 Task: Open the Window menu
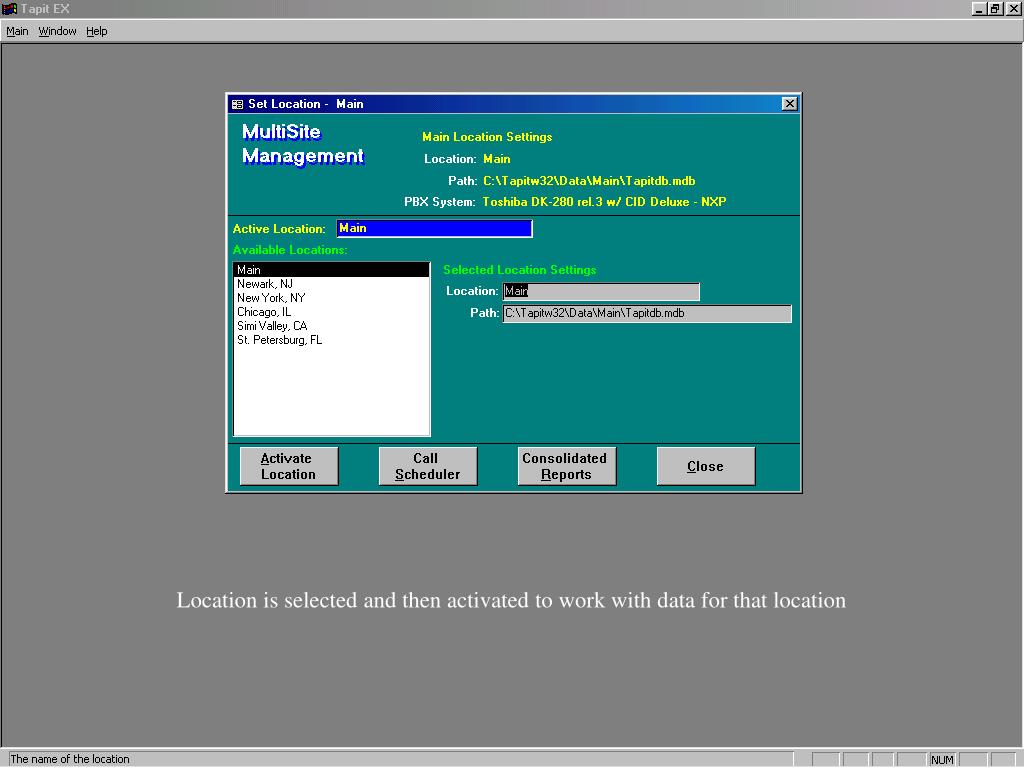[x=57, y=31]
